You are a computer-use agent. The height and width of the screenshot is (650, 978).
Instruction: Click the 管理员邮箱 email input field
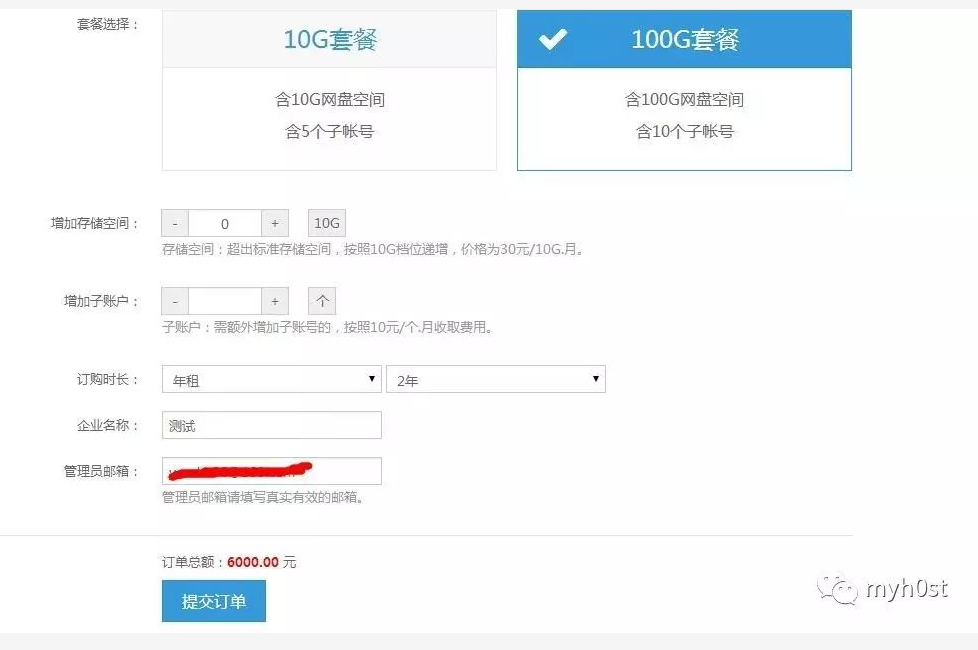[271, 470]
